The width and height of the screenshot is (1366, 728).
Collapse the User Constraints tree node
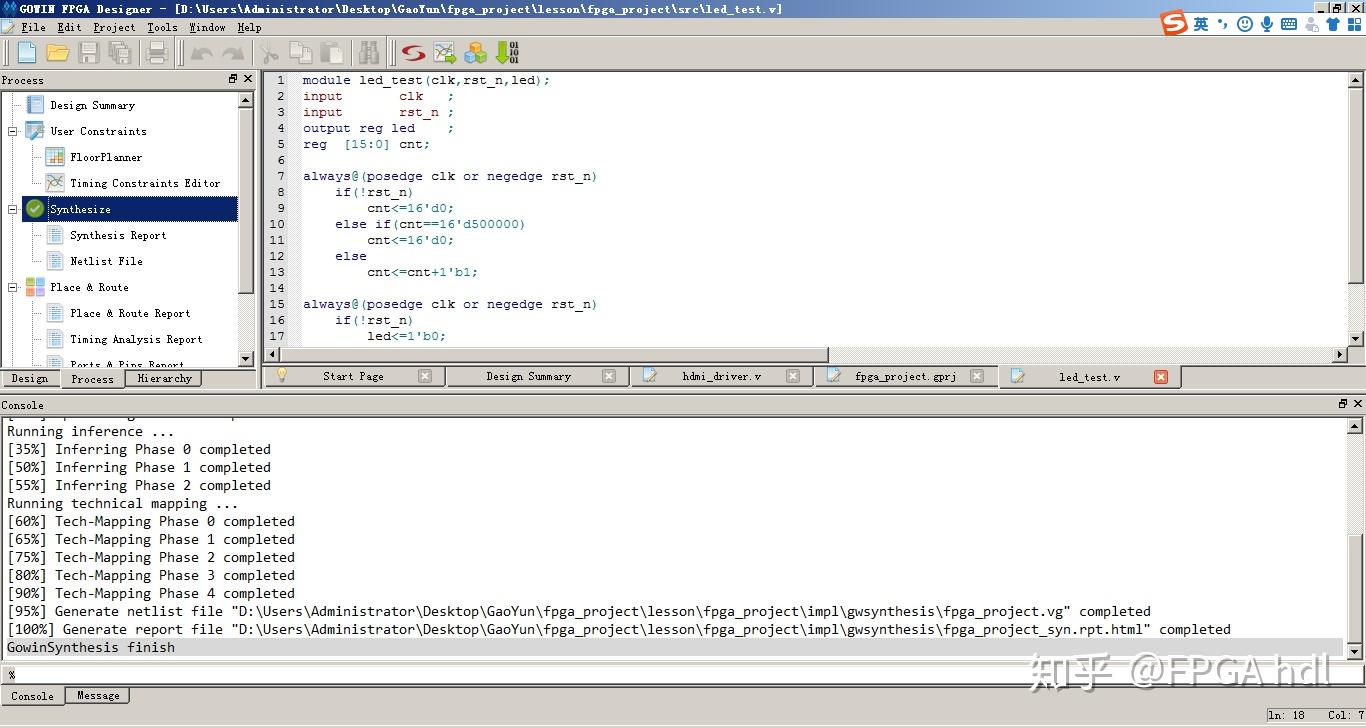click(x=14, y=131)
